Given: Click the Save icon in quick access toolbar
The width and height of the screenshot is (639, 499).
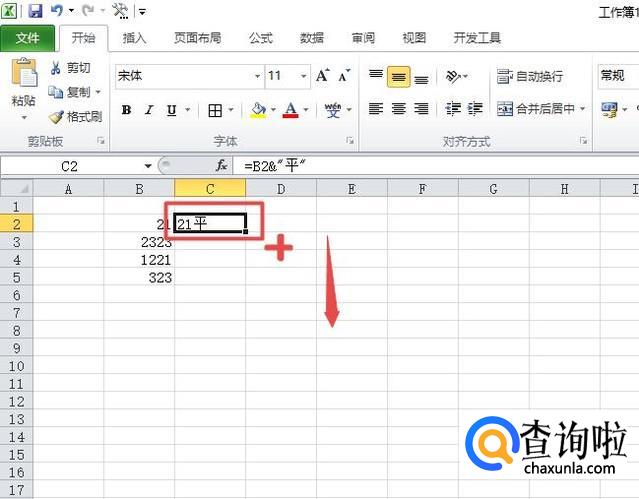Looking at the screenshot, I should coord(35,11).
